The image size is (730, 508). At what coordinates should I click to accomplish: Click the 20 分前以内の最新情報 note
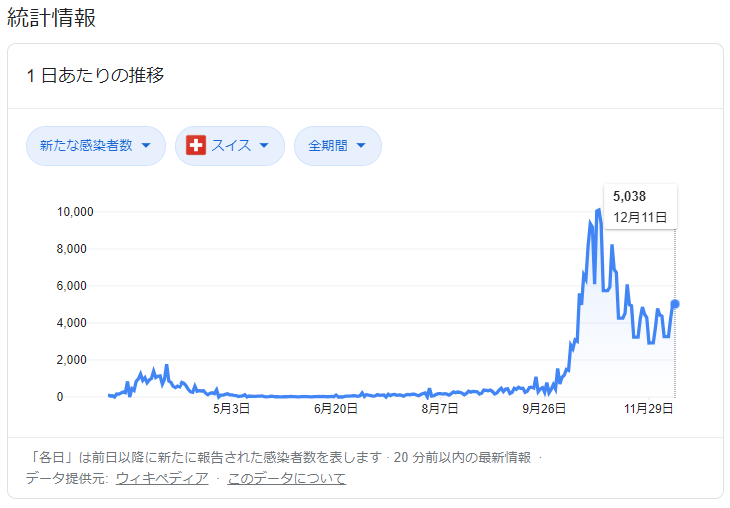tap(462, 458)
